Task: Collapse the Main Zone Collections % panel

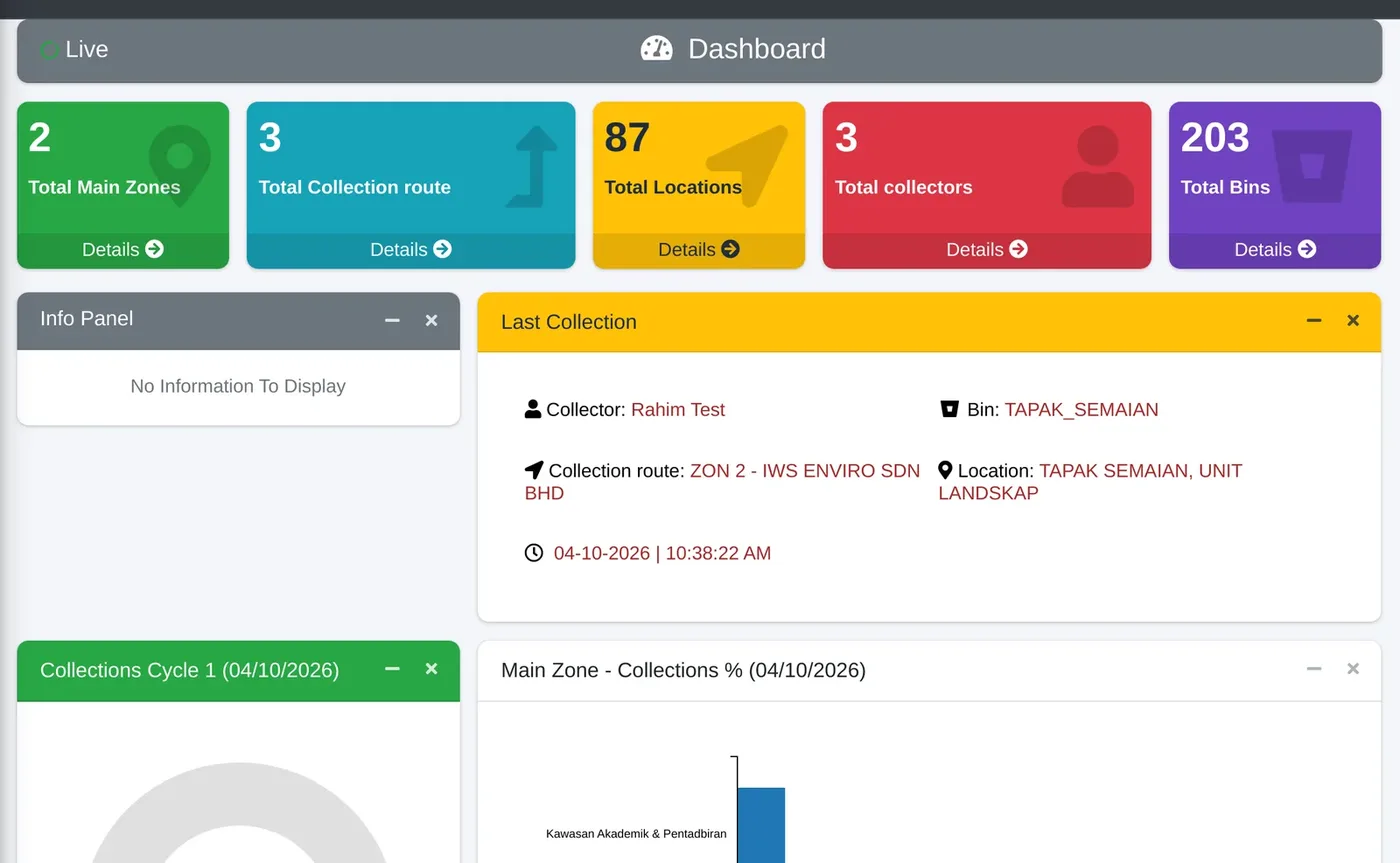Action: tap(1314, 668)
